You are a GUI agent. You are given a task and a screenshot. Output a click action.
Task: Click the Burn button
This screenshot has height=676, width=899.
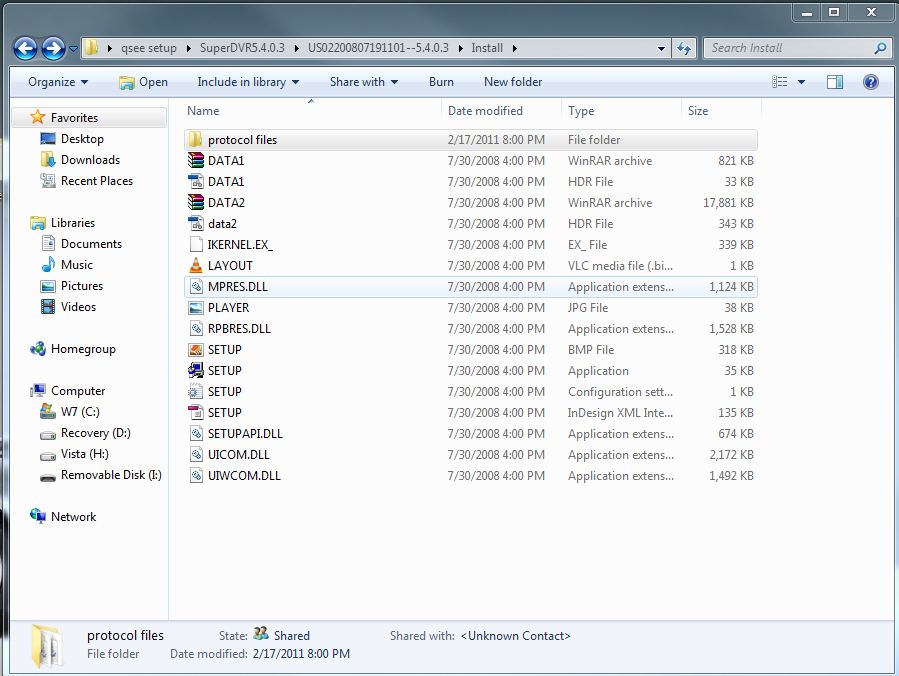coord(441,82)
